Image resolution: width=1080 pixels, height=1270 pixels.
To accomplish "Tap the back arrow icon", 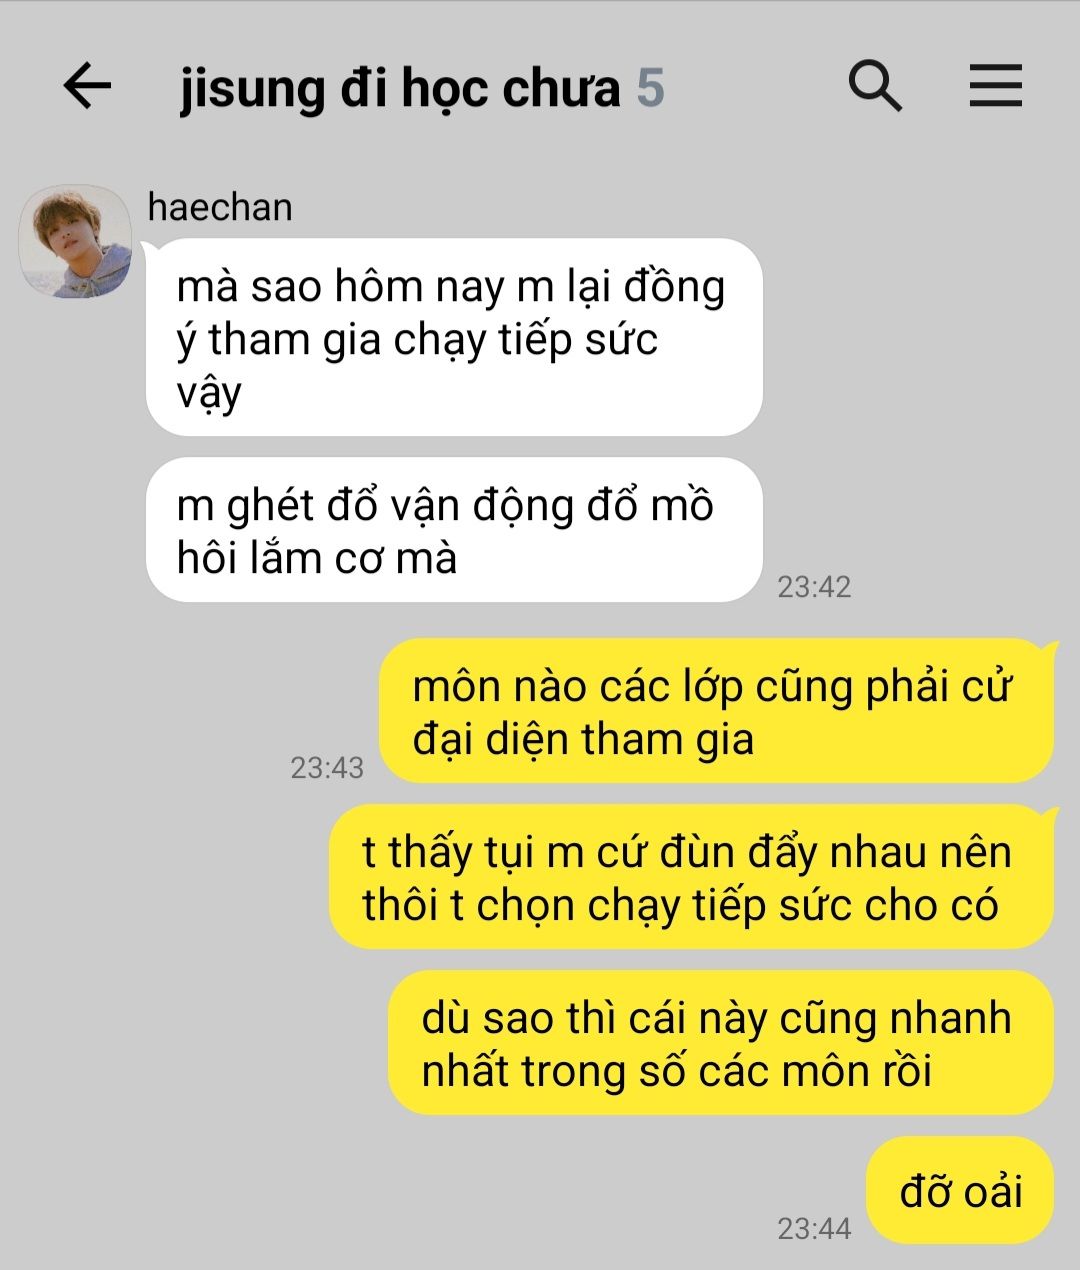I will click(x=87, y=86).
